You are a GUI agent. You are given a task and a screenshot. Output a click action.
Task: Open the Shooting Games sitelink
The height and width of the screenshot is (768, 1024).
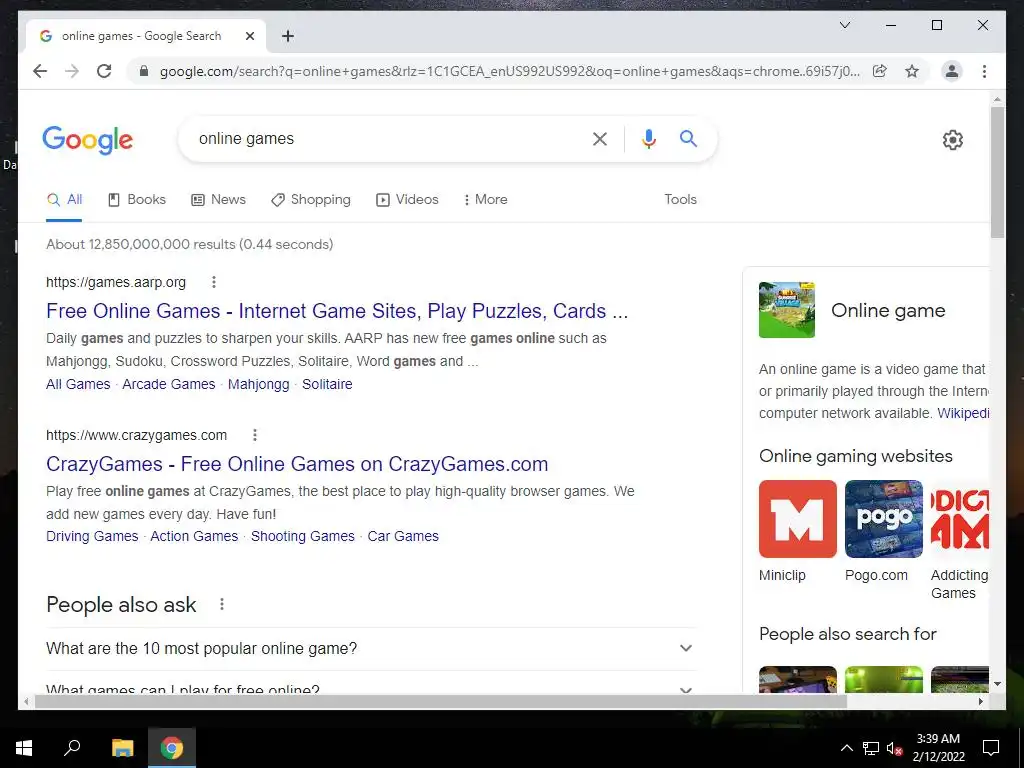302,536
